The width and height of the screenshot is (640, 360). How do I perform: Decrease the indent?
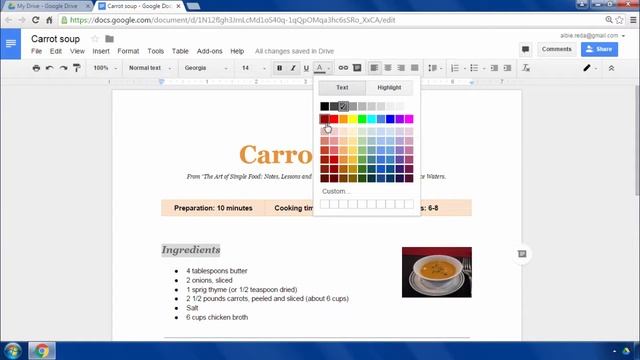[494, 68]
